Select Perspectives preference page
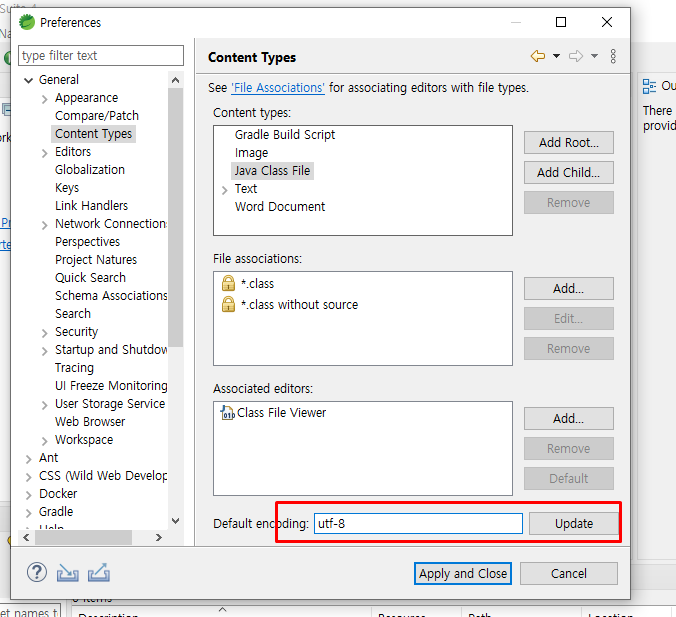676x617 pixels. coord(88,241)
